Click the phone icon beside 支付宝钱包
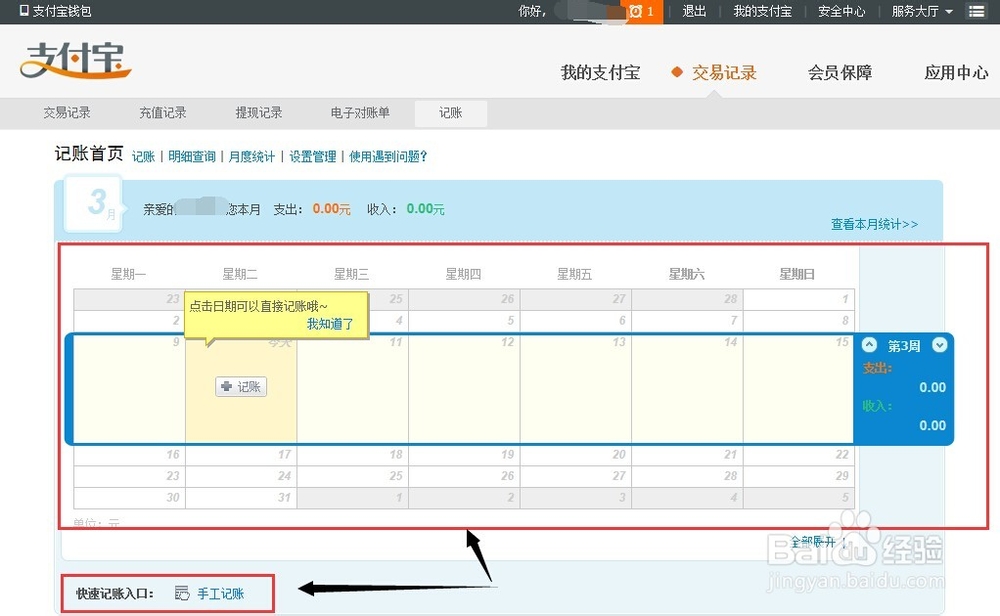This screenshot has height=616, width=1000. [x=24, y=11]
